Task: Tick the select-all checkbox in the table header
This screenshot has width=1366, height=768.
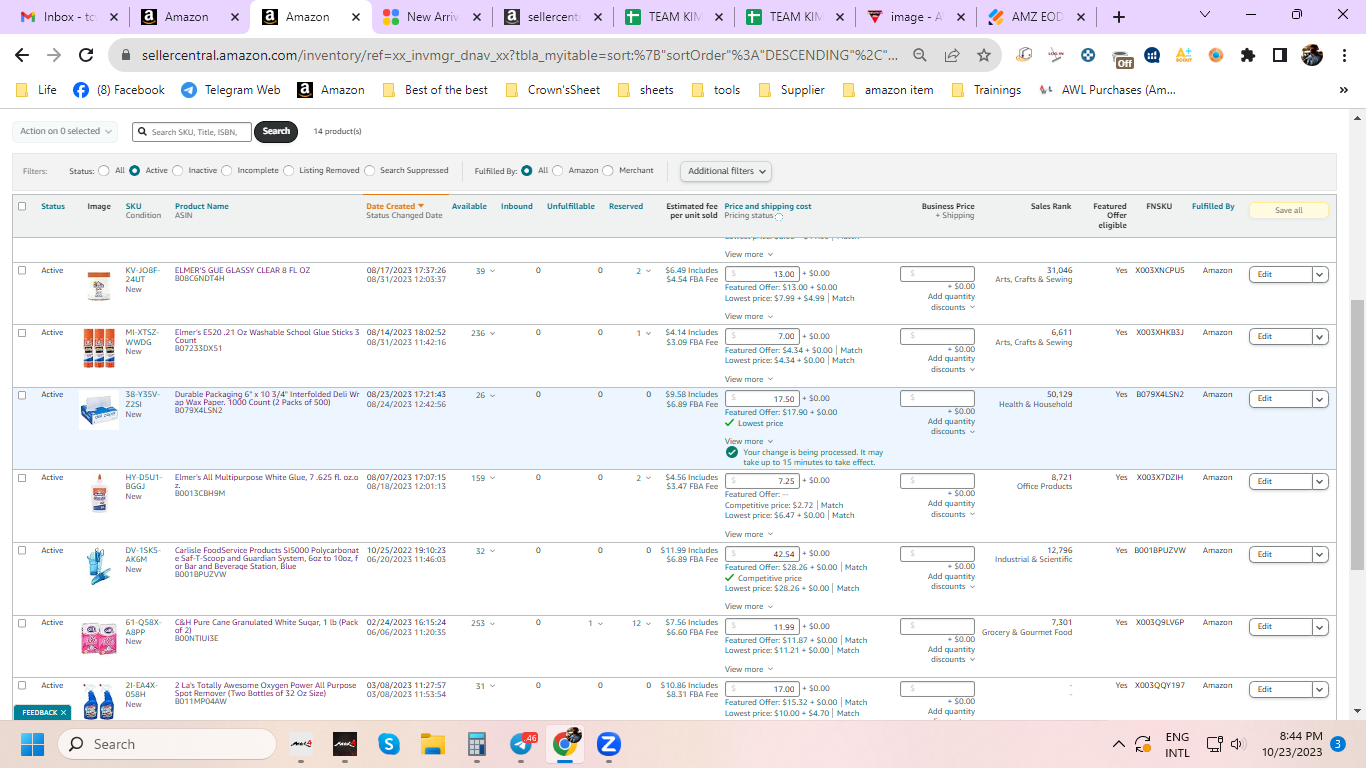Action: [x=22, y=207]
